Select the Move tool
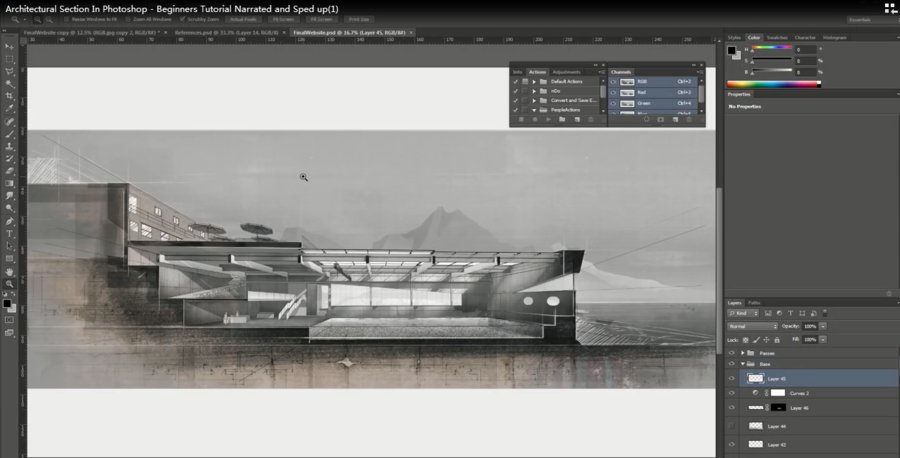The height and width of the screenshot is (458, 900). point(9,46)
